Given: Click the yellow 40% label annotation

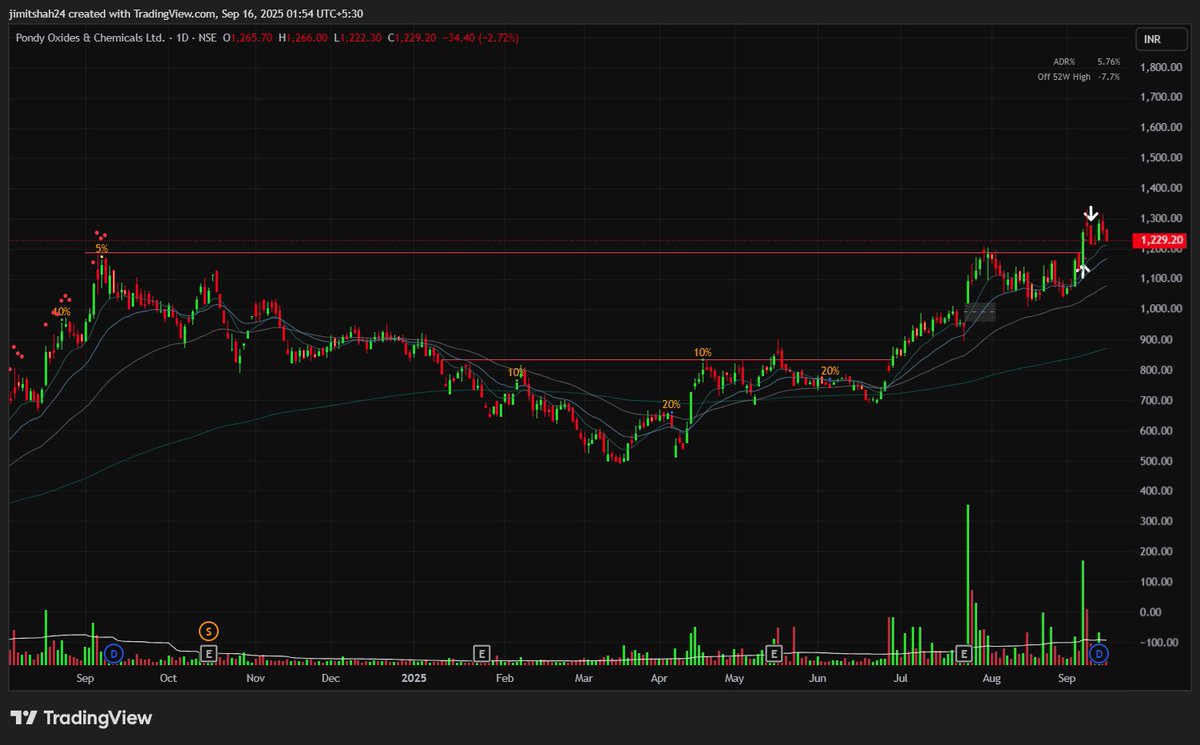Looking at the screenshot, I should pyautogui.click(x=62, y=311).
